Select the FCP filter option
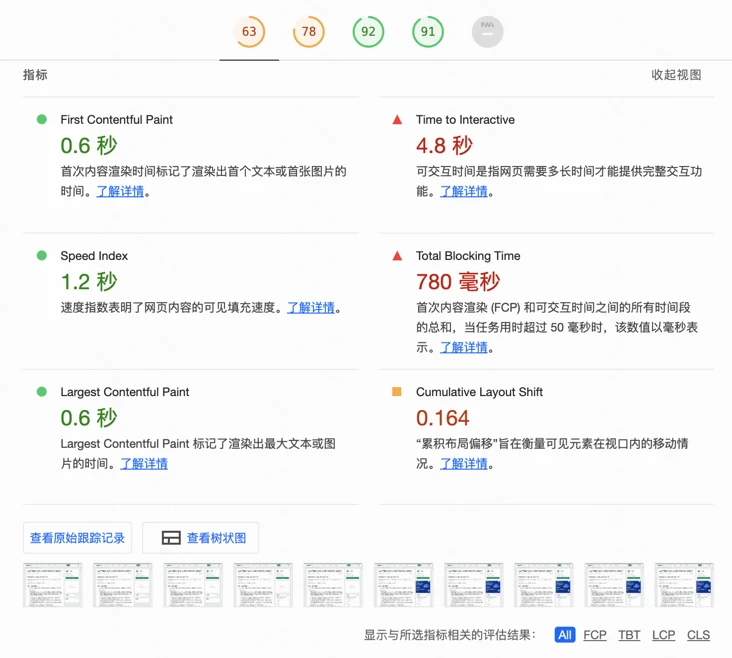Screen dimensions: 732x658 [x=595, y=635]
